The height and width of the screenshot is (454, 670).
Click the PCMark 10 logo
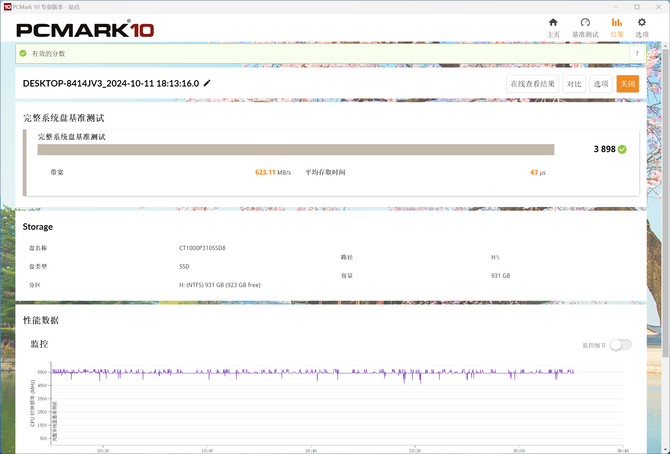(85, 29)
